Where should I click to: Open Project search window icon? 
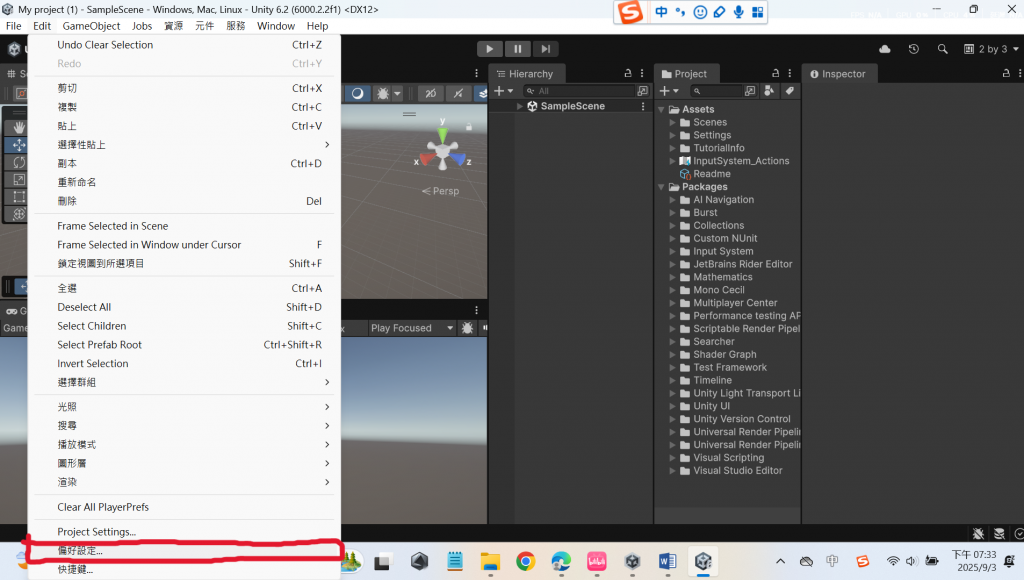(x=750, y=91)
